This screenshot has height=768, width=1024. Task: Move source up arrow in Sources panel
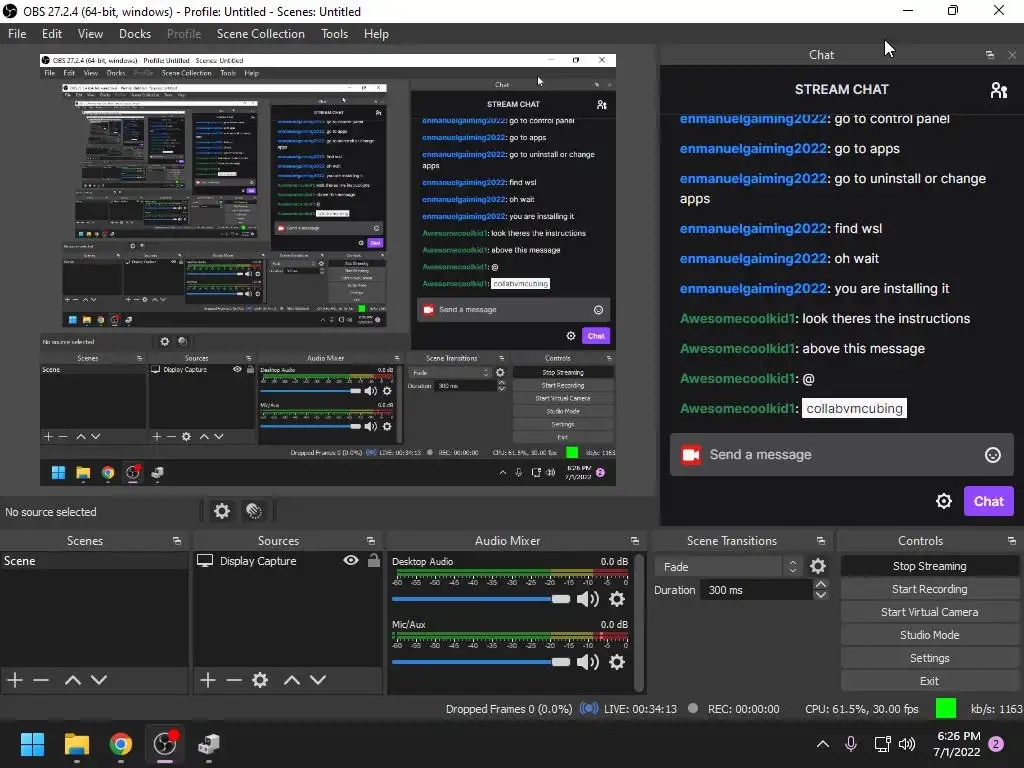291,680
